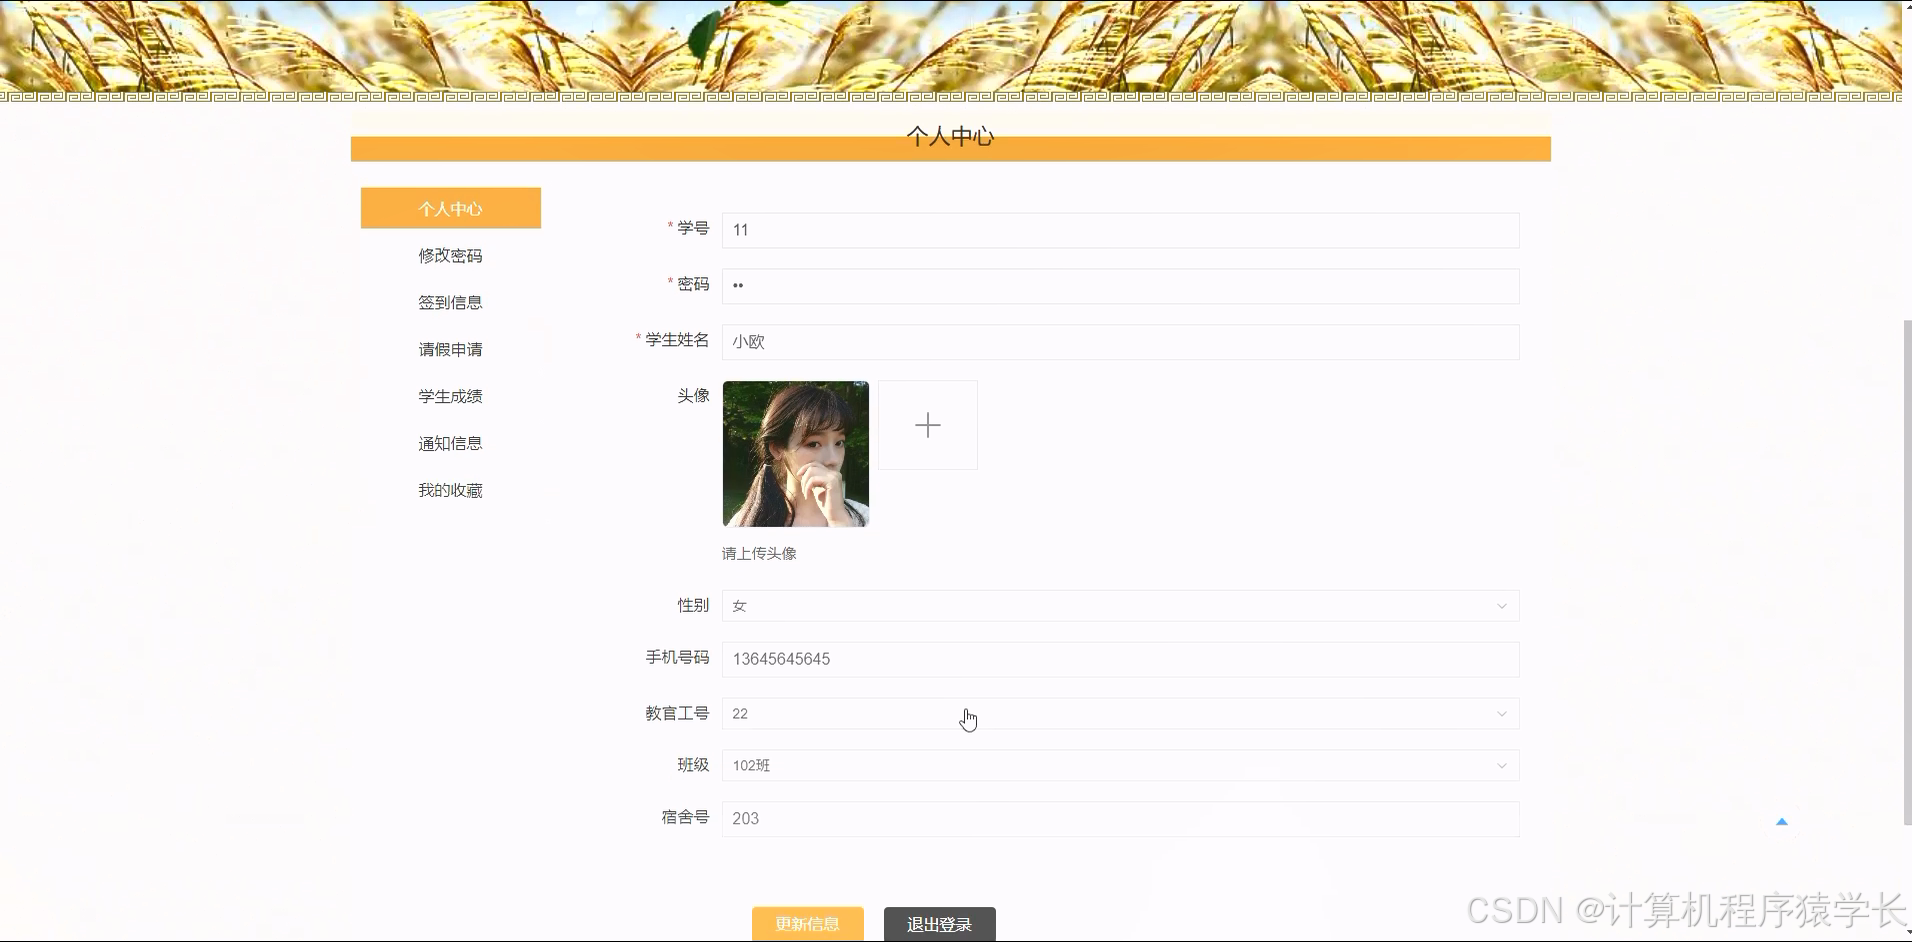Click the current avatar photo thumbnail
1912x942 pixels.
pos(795,453)
